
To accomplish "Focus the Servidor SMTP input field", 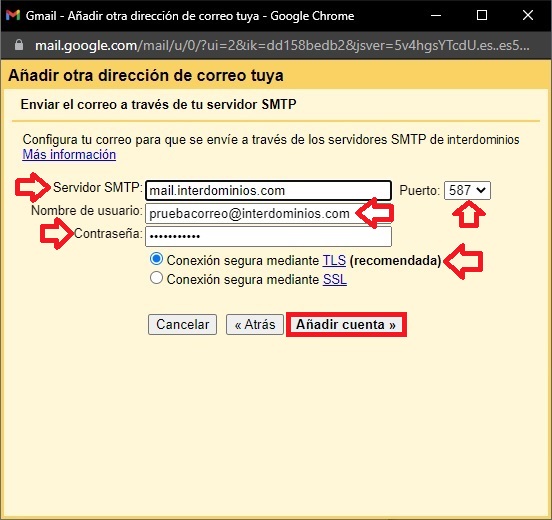I will click(268, 190).
